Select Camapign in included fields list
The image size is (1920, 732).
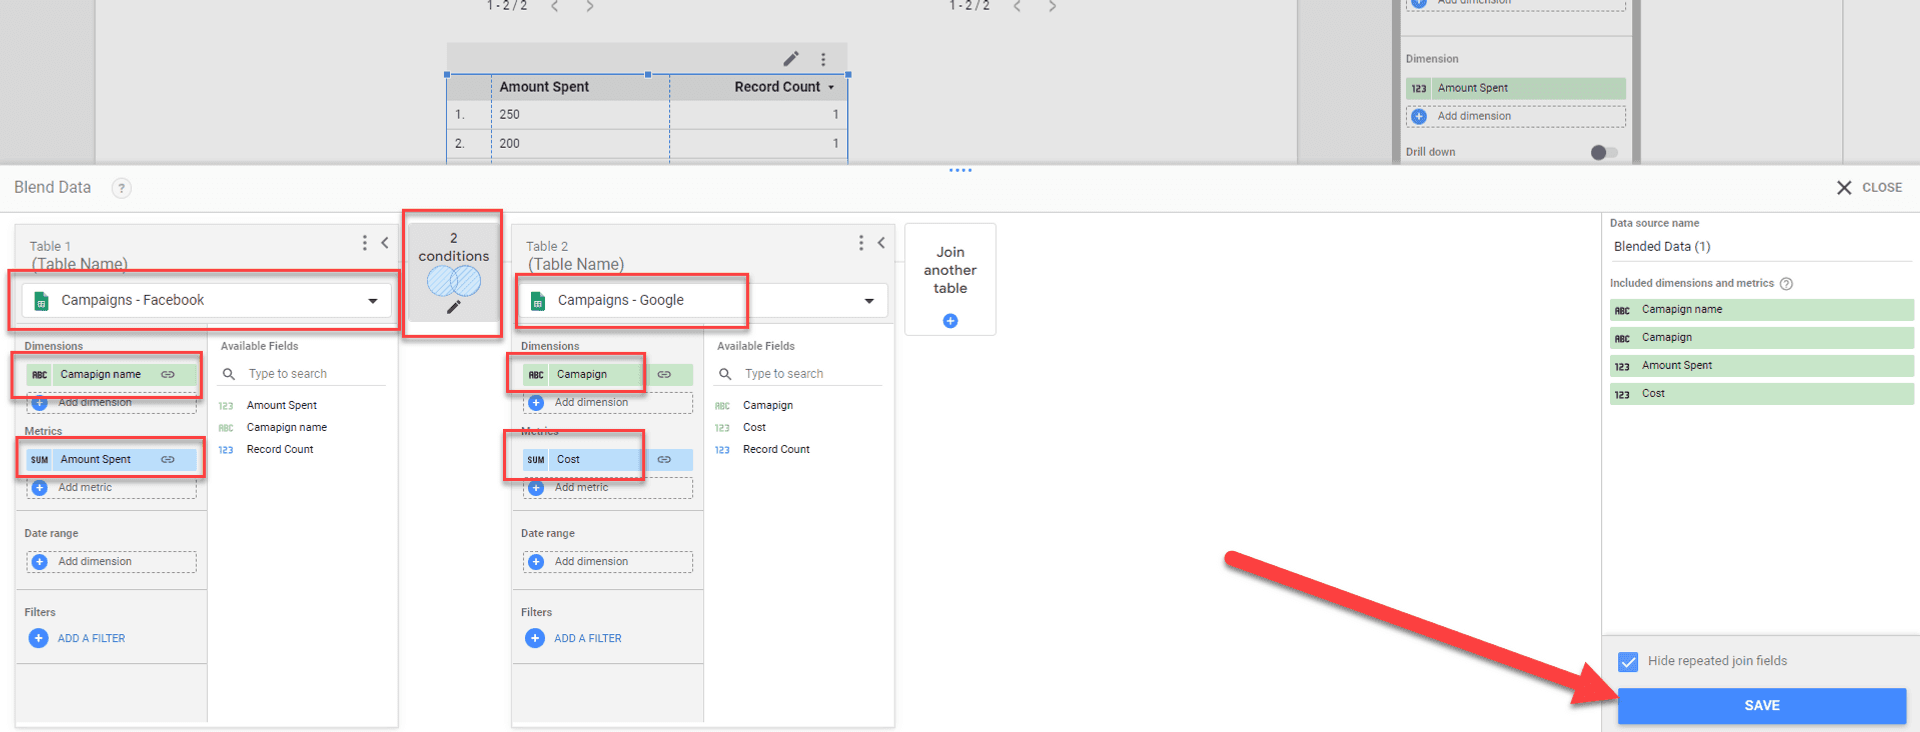point(1762,338)
